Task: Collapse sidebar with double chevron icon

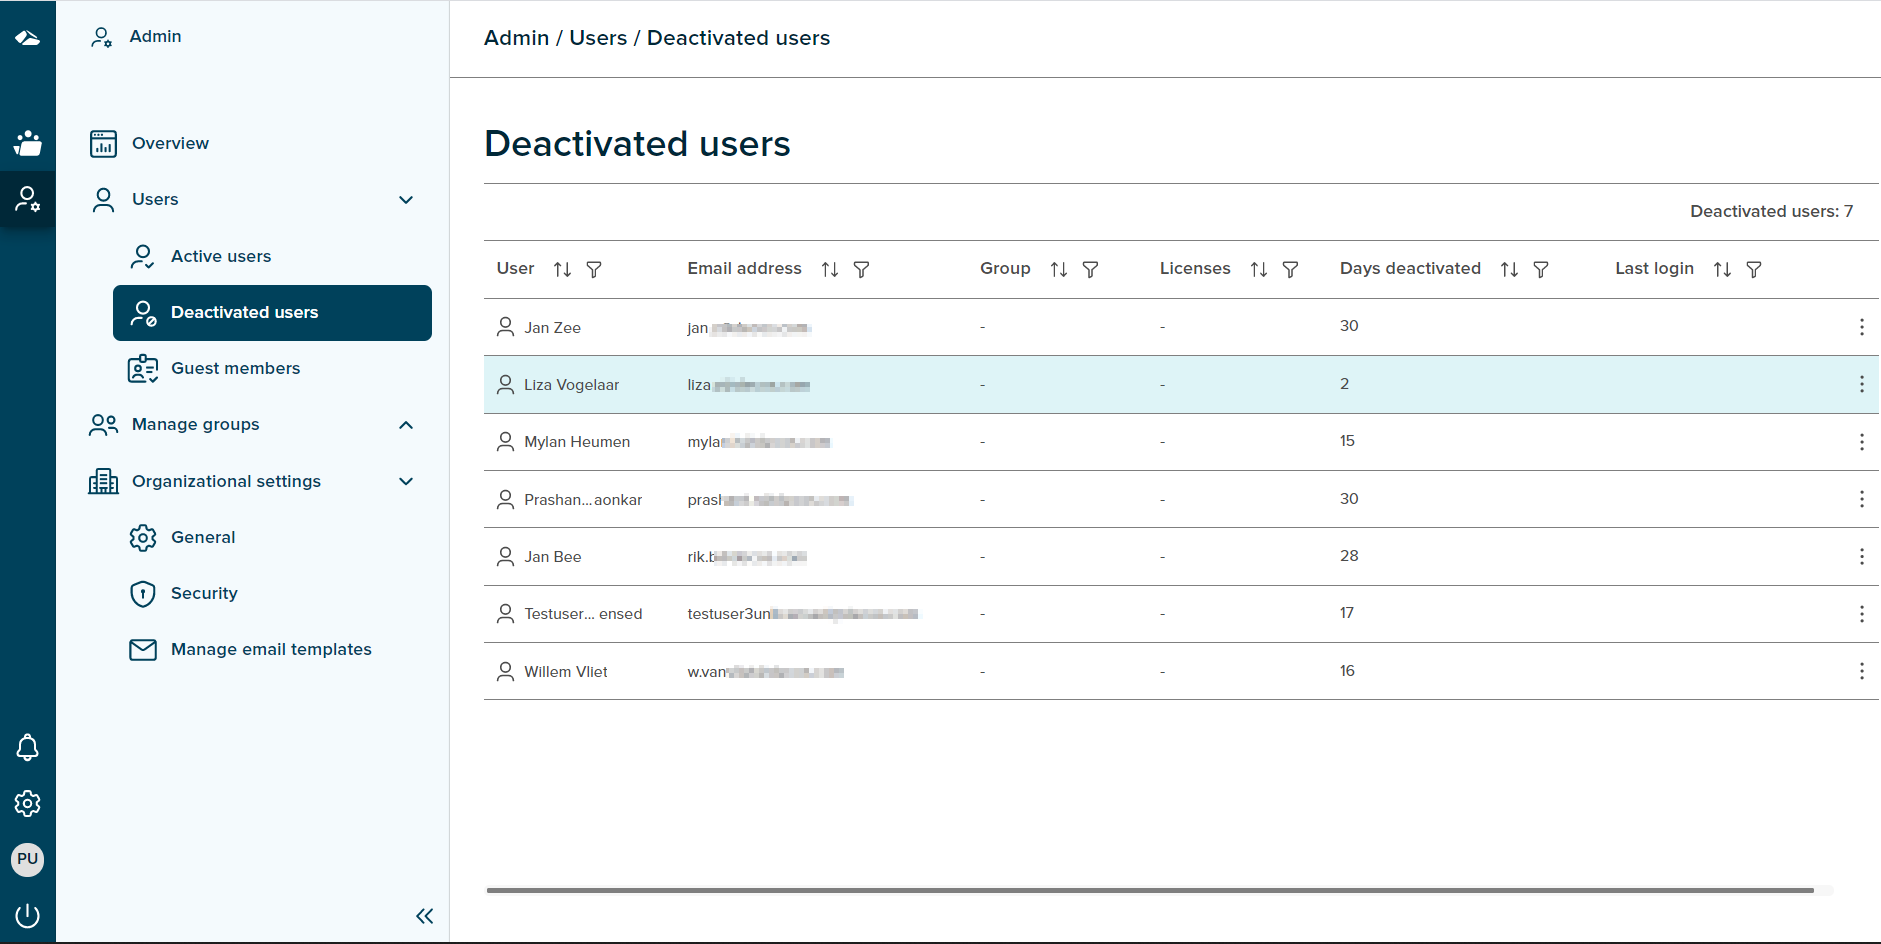Action: (x=425, y=916)
